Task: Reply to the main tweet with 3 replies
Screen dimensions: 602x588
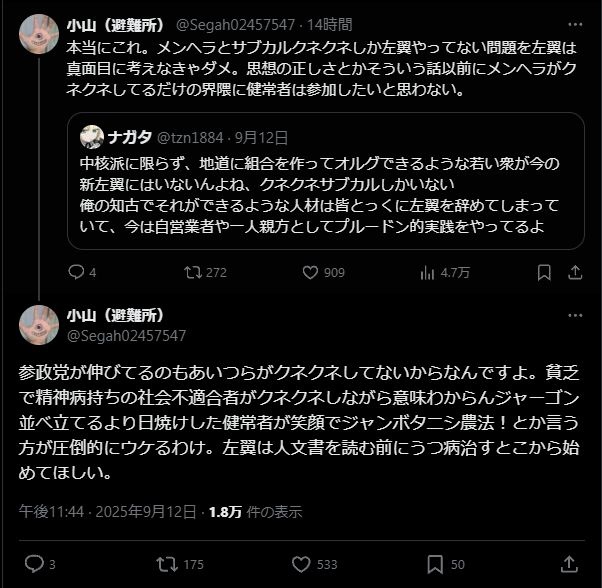Action: click(33, 564)
